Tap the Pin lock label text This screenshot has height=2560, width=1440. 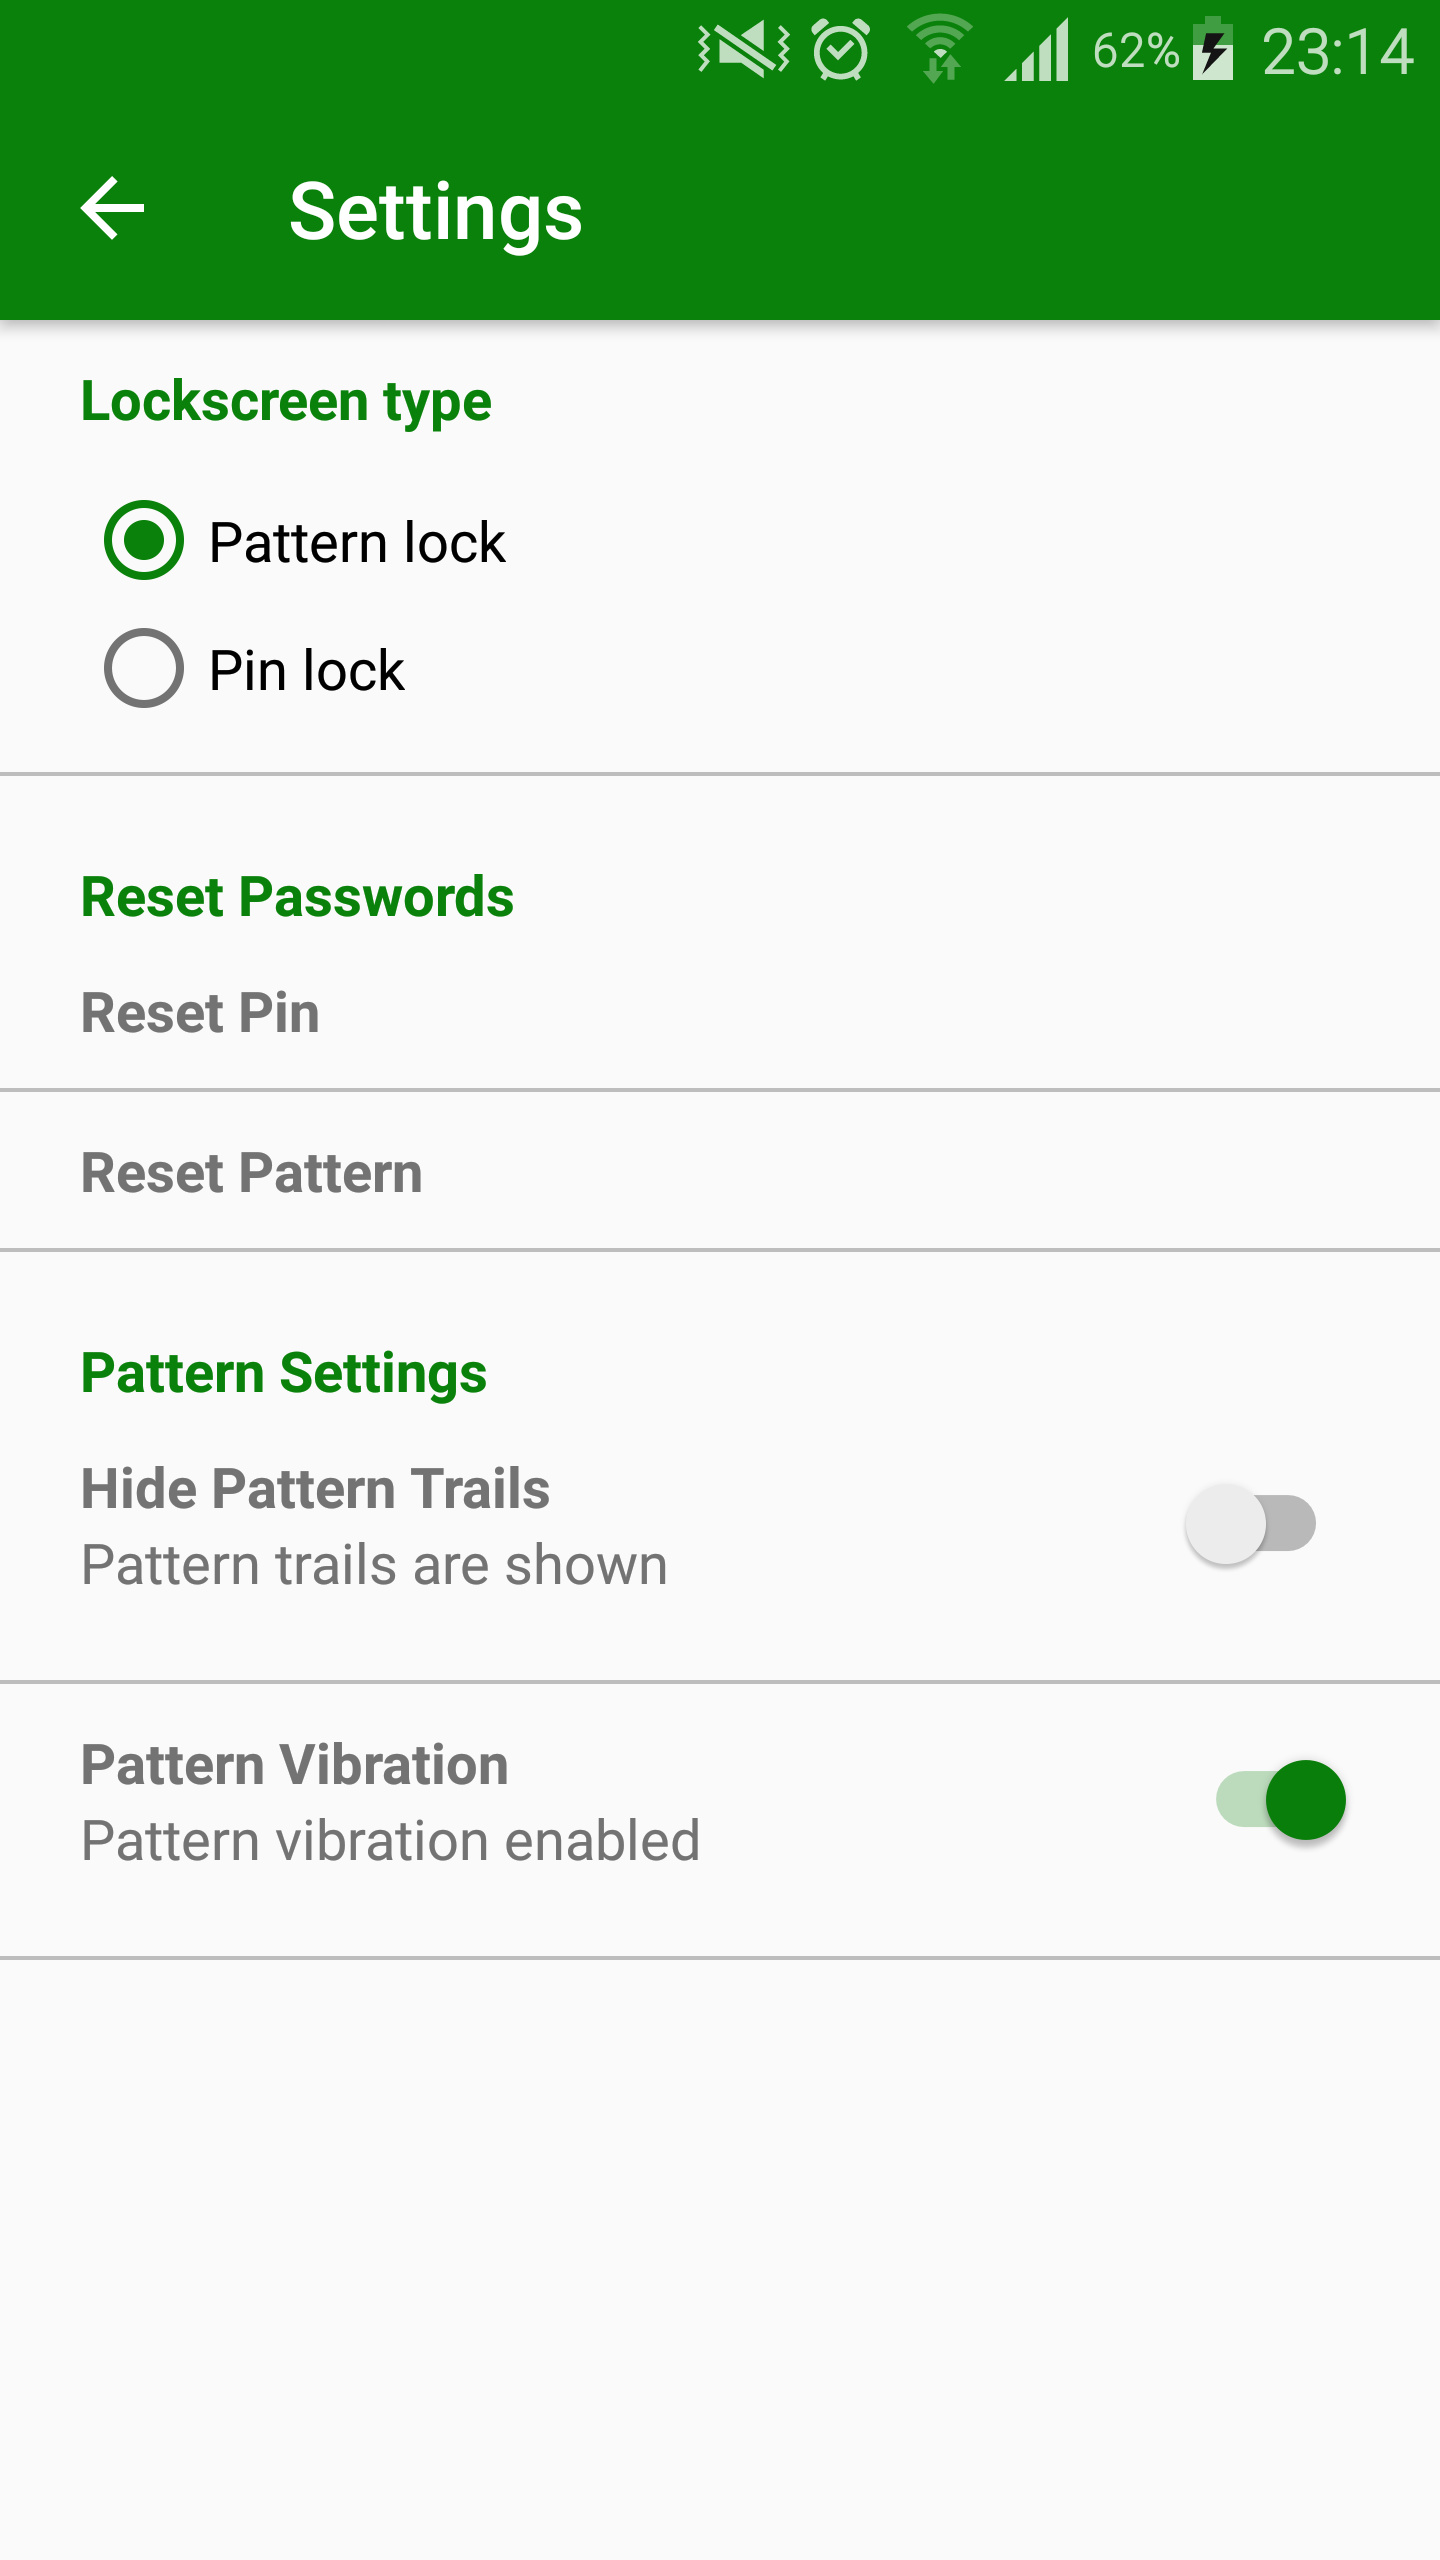tap(306, 670)
